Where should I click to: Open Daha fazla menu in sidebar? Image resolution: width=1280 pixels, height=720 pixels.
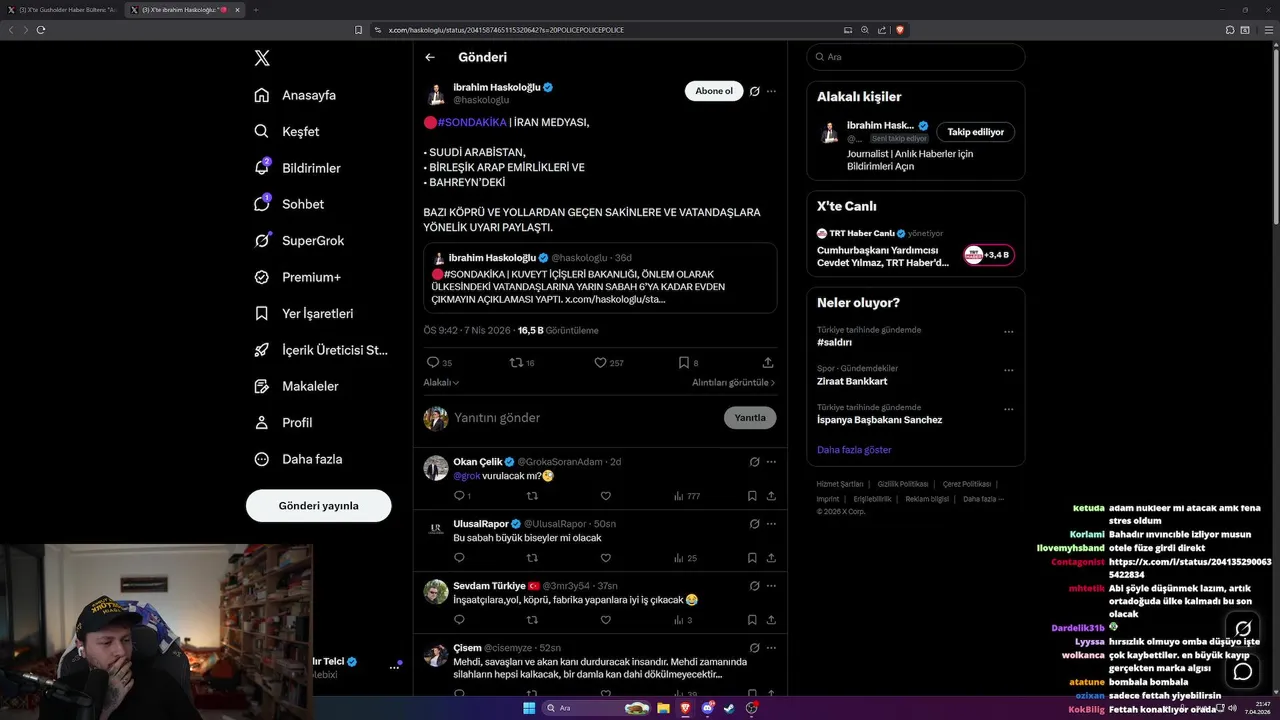tap(298, 459)
